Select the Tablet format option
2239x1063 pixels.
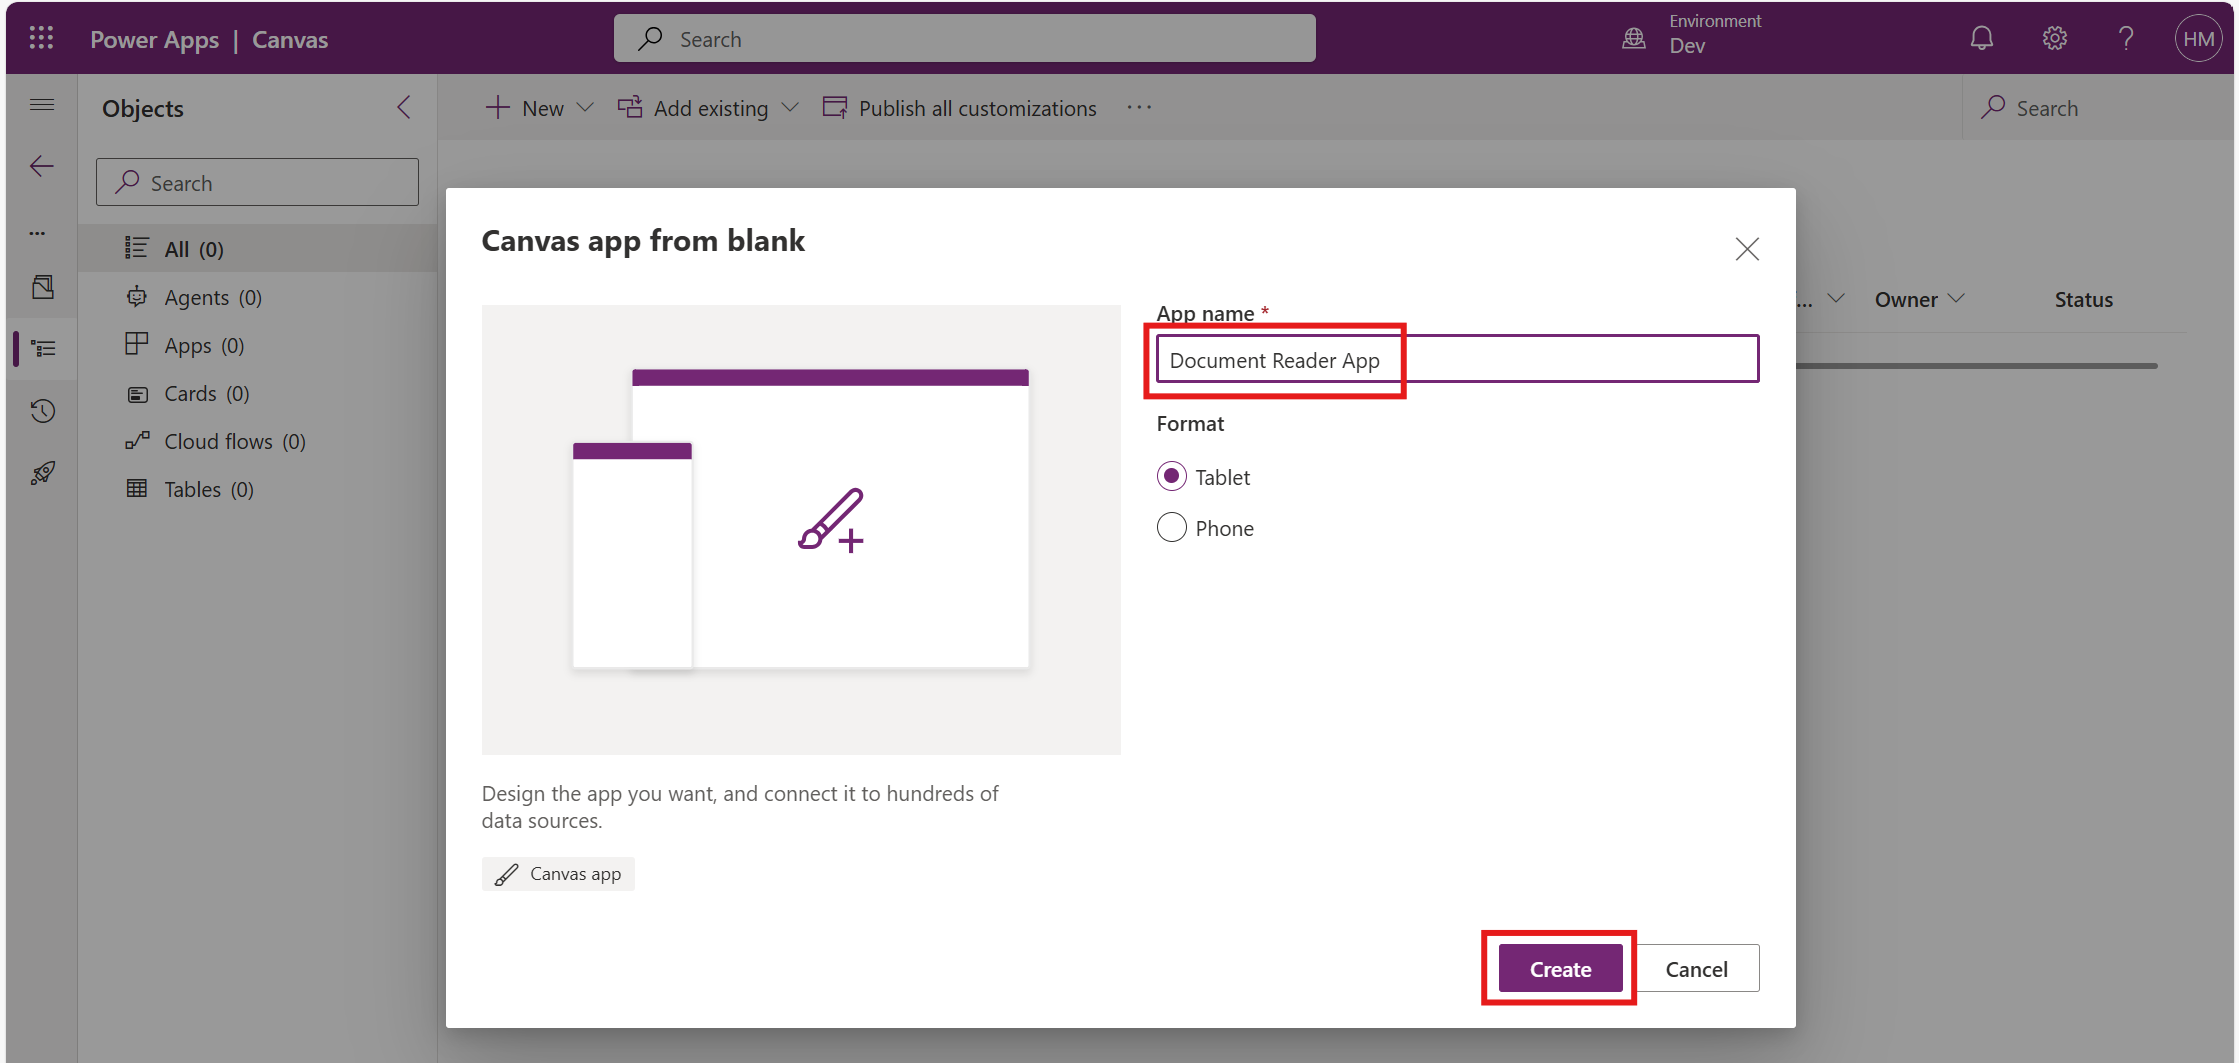tap(1172, 477)
